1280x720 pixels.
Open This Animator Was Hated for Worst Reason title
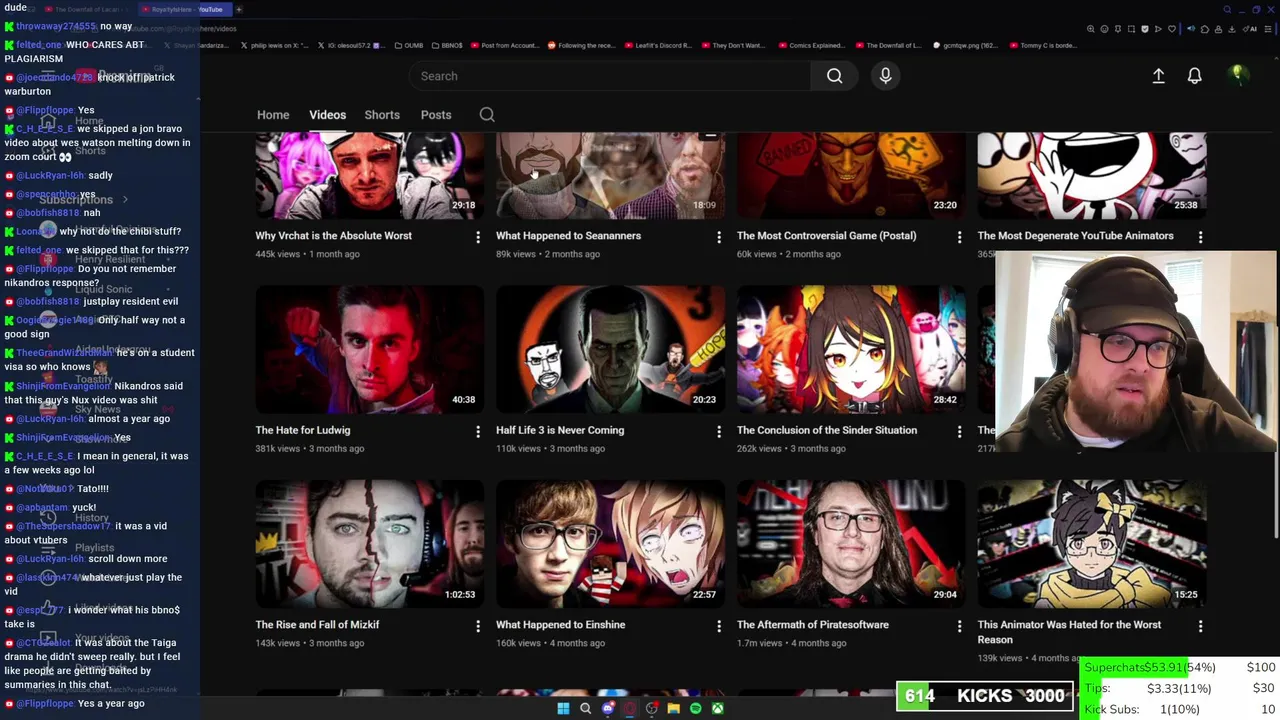pyautogui.click(x=1069, y=632)
